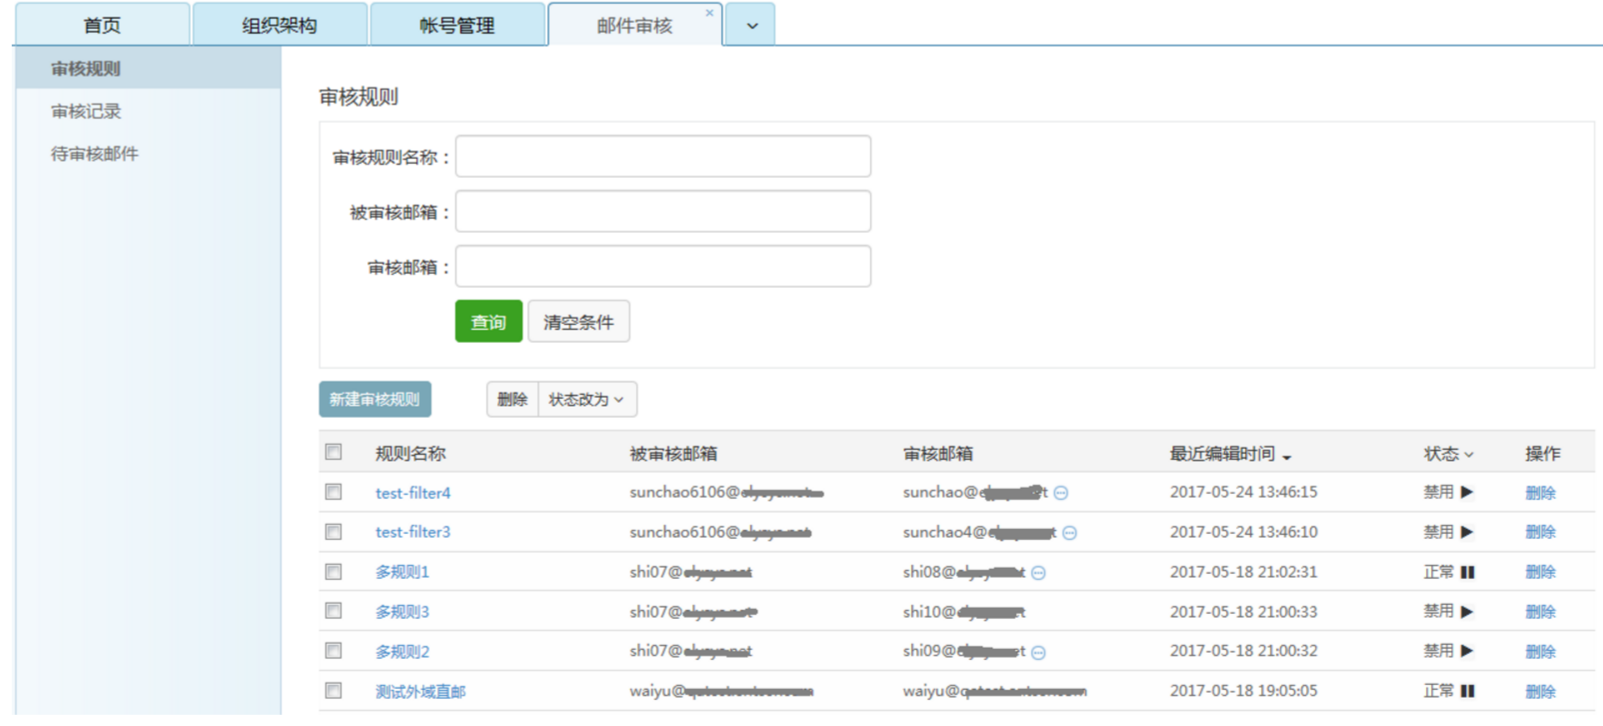The height and width of the screenshot is (726, 1603).
Task: Focus the 审核规则名称 input field
Action: click(662, 157)
